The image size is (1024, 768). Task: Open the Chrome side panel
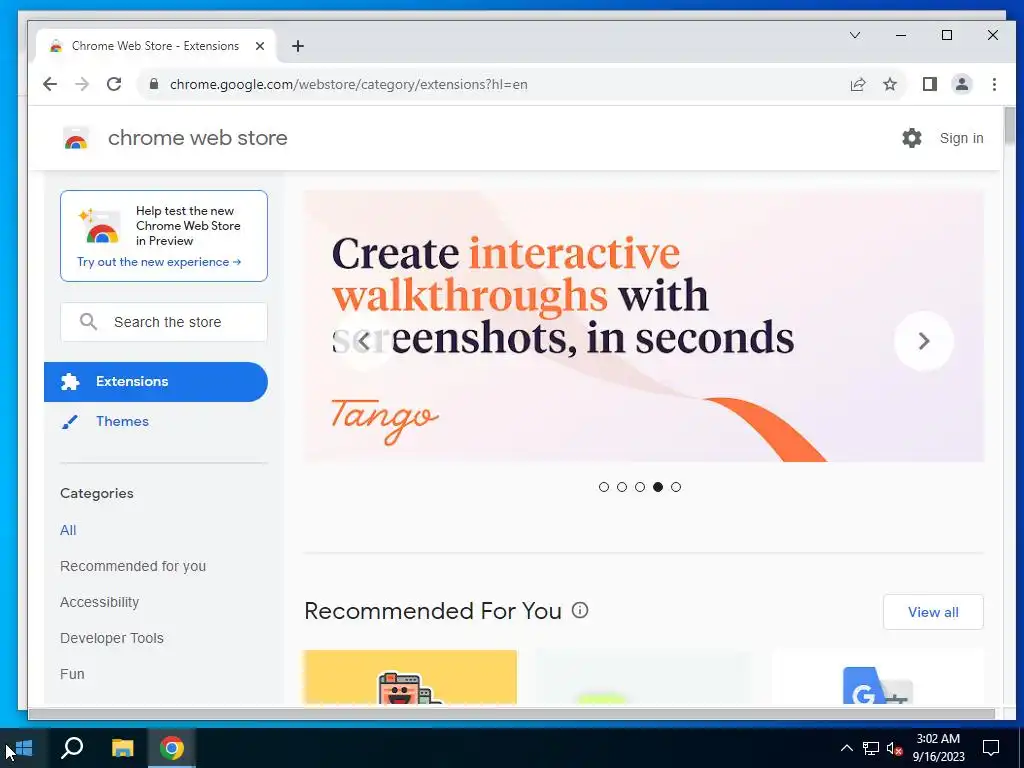(929, 84)
